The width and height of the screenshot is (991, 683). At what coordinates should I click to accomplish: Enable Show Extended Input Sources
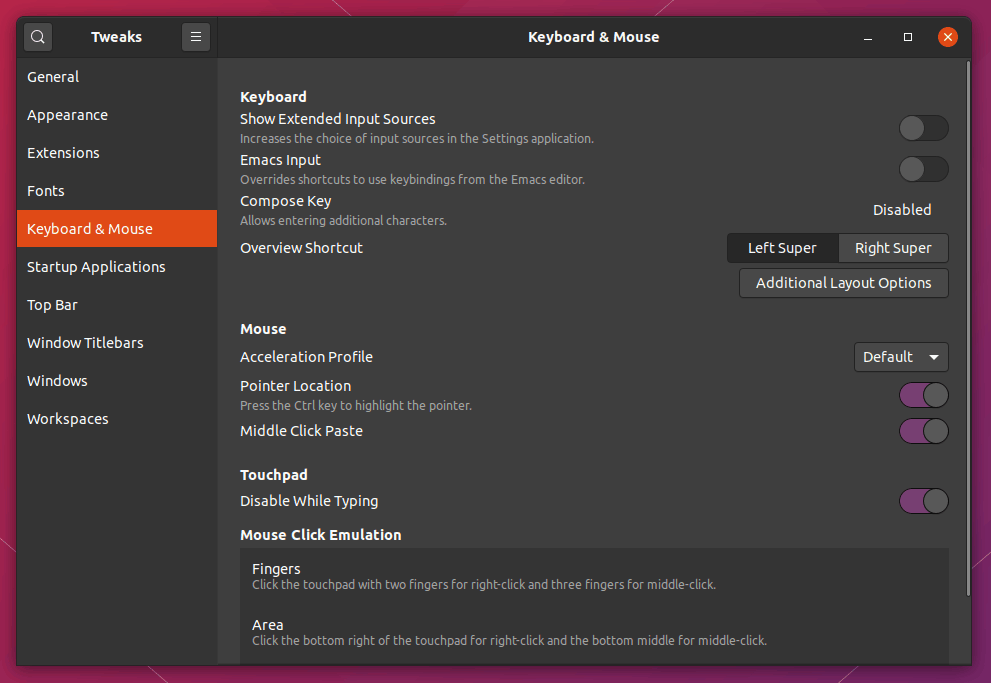923,128
